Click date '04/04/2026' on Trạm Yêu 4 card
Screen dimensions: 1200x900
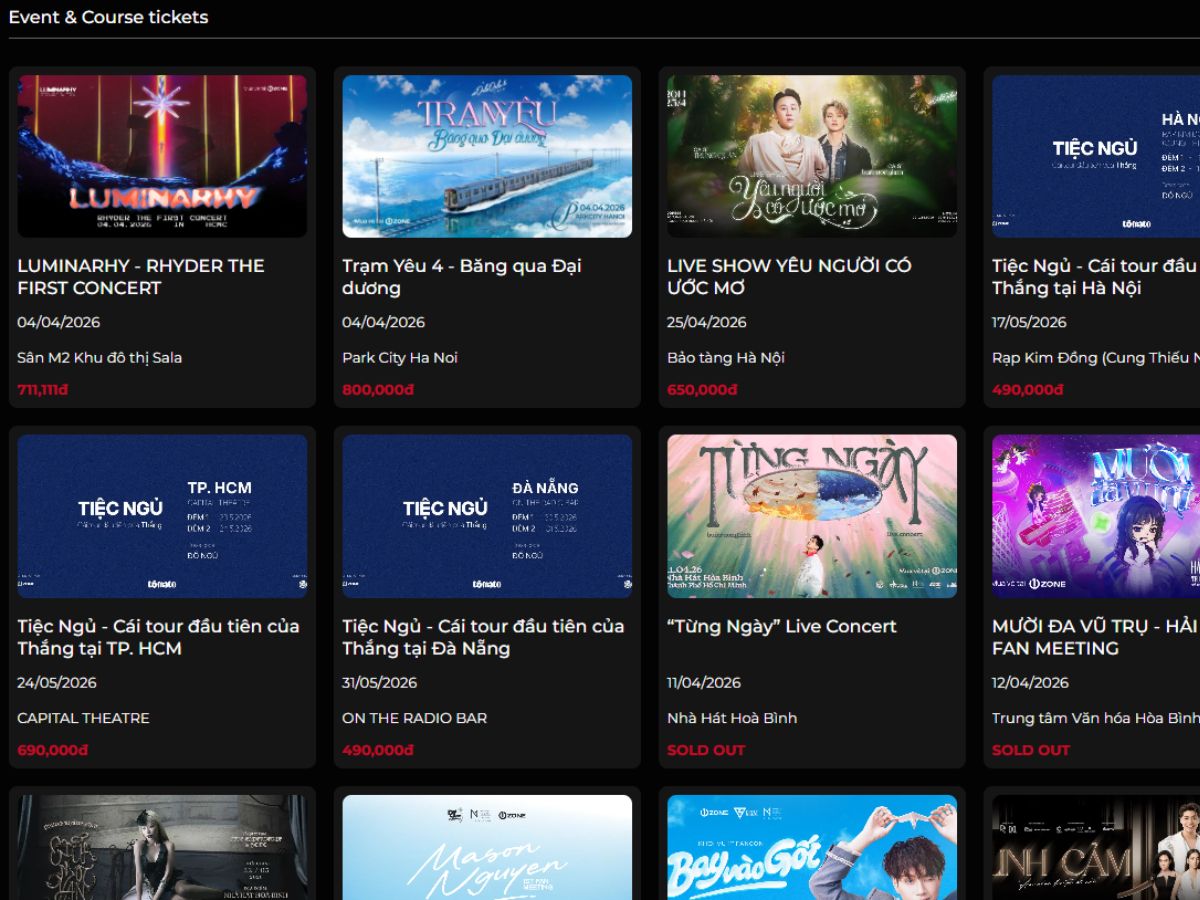coord(384,322)
